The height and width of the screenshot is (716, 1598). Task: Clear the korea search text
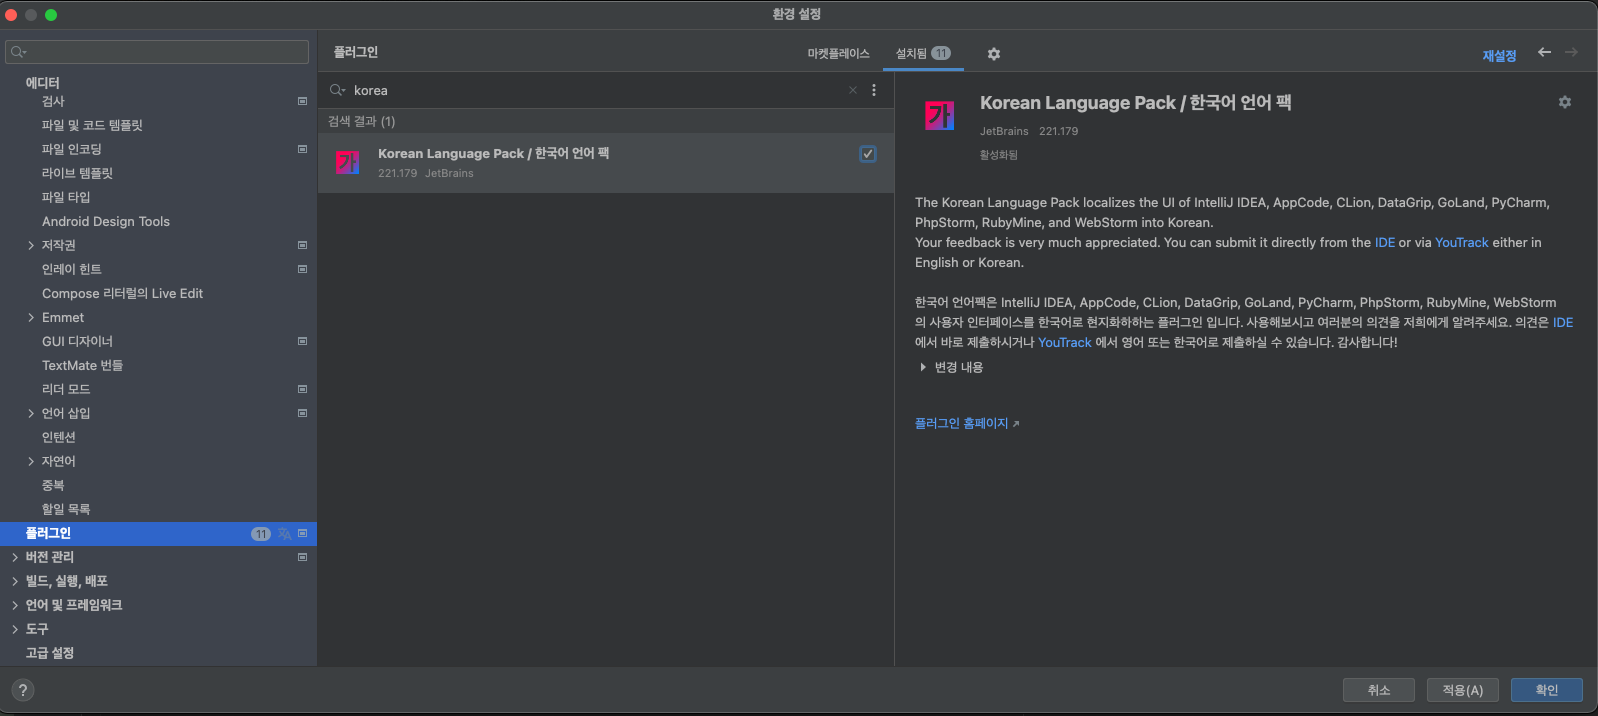[x=853, y=90]
